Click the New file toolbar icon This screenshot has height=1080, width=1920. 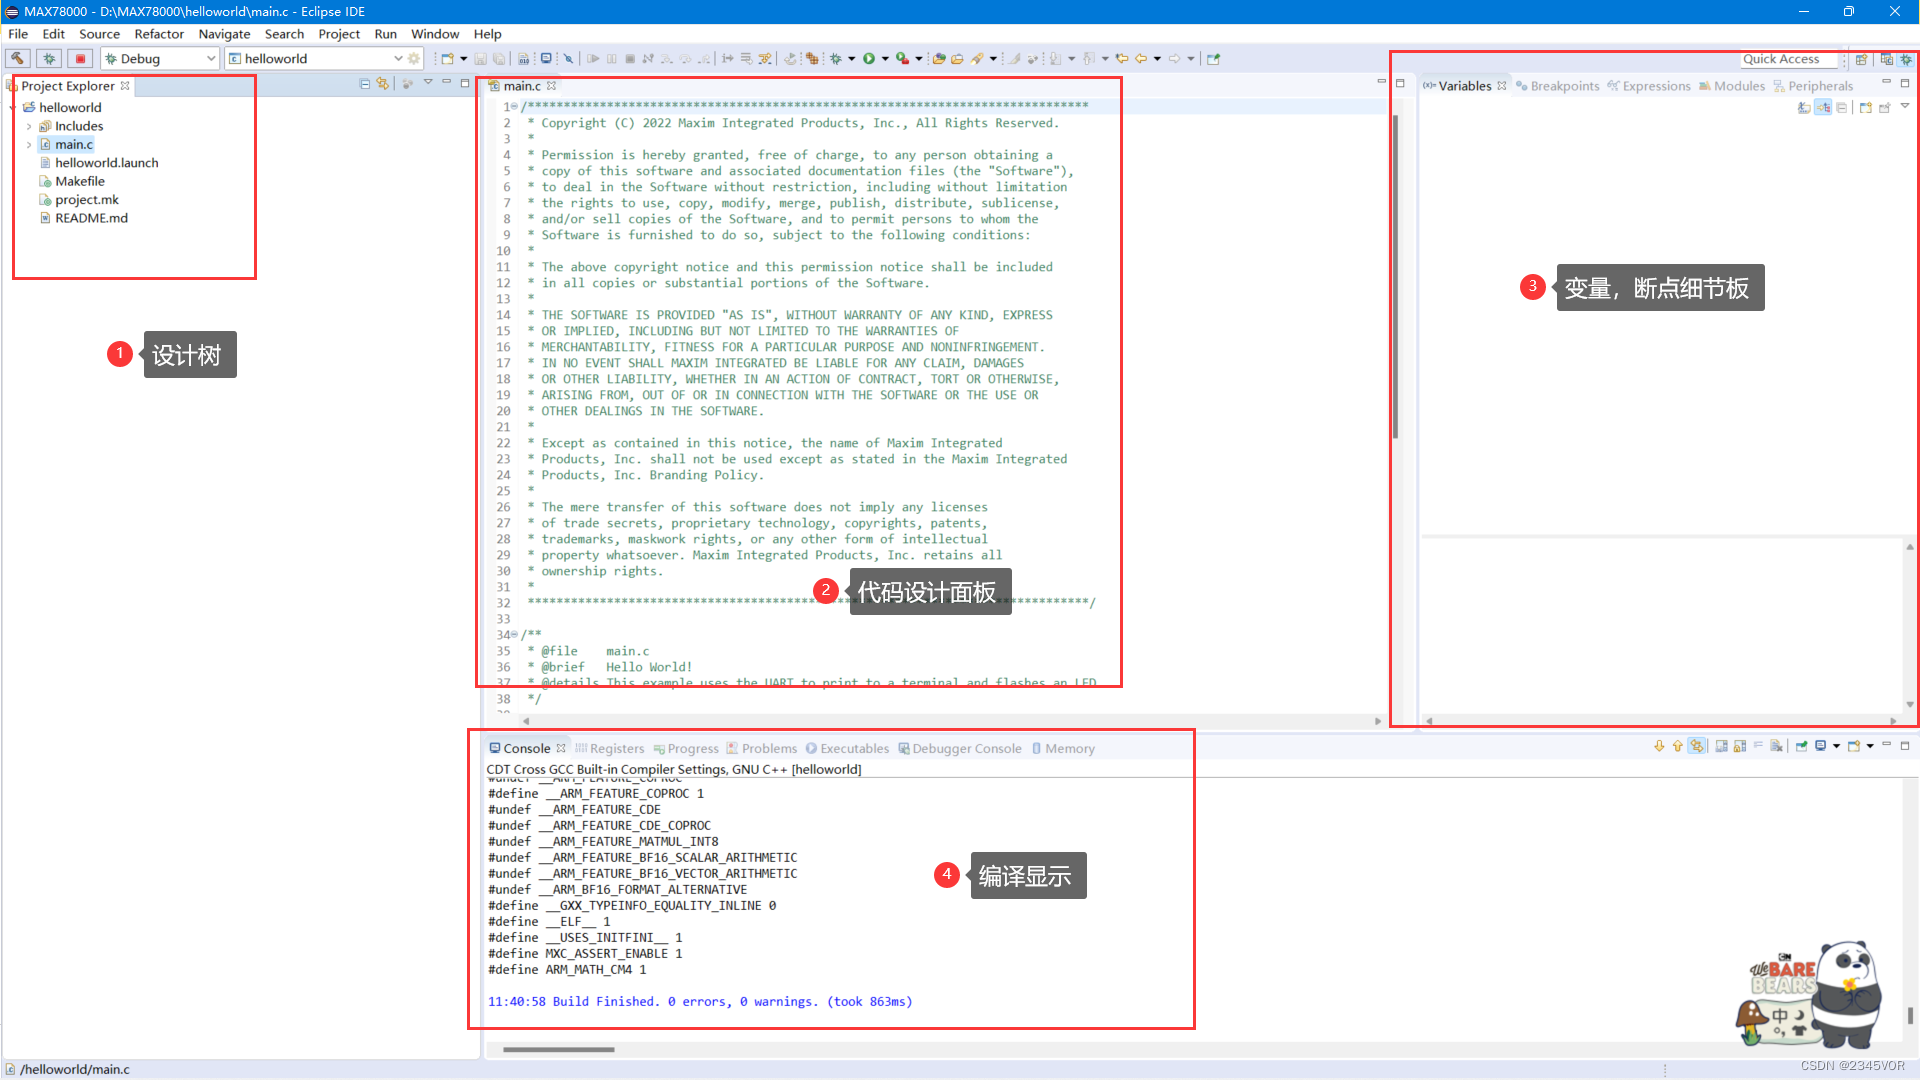click(x=447, y=59)
